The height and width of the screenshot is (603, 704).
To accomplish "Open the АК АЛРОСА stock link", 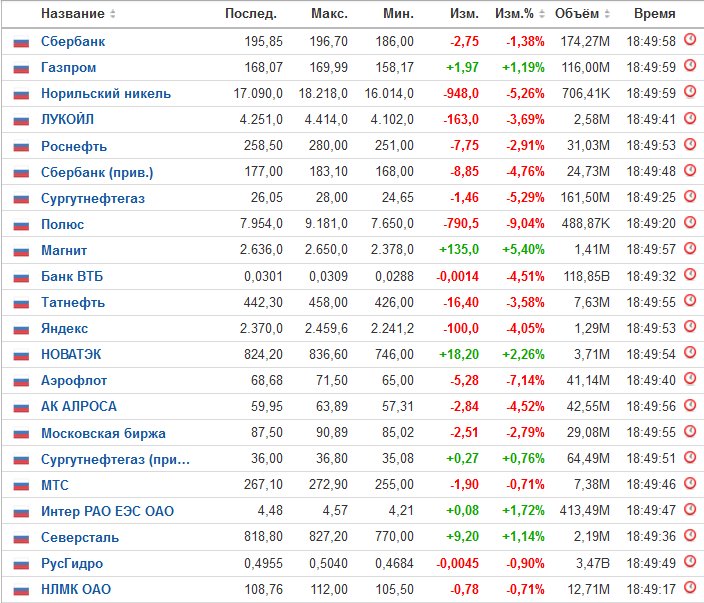I will click(79, 407).
